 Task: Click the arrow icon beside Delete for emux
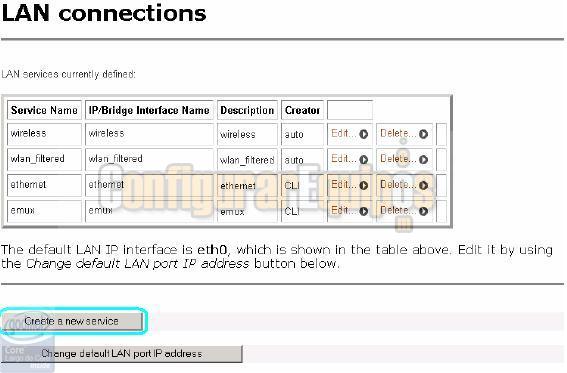pos(423,211)
